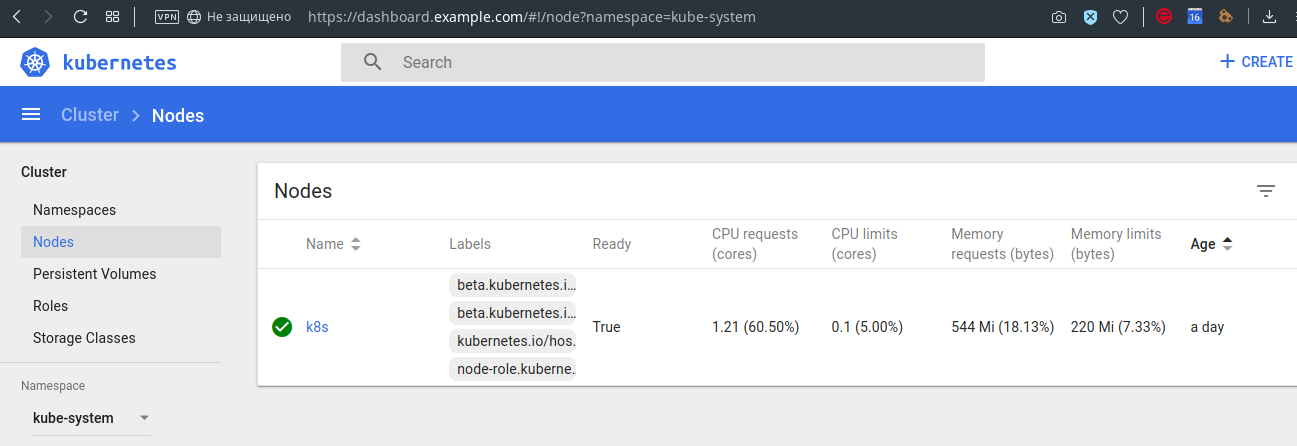Click the green ready status checkmark
The width and height of the screenshot is (1297, 446).
tap(282, 327)
